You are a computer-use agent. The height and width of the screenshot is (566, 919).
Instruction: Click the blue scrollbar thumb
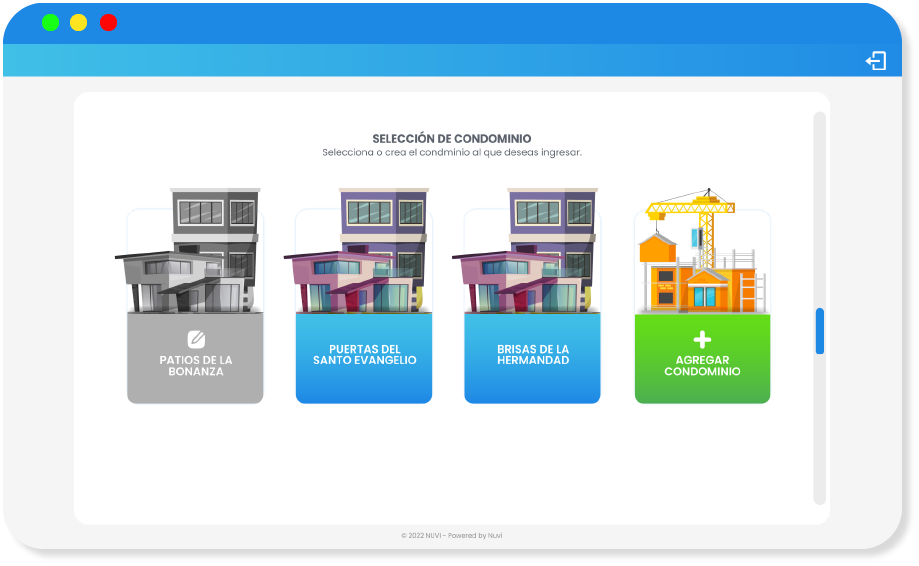[820, 331]
